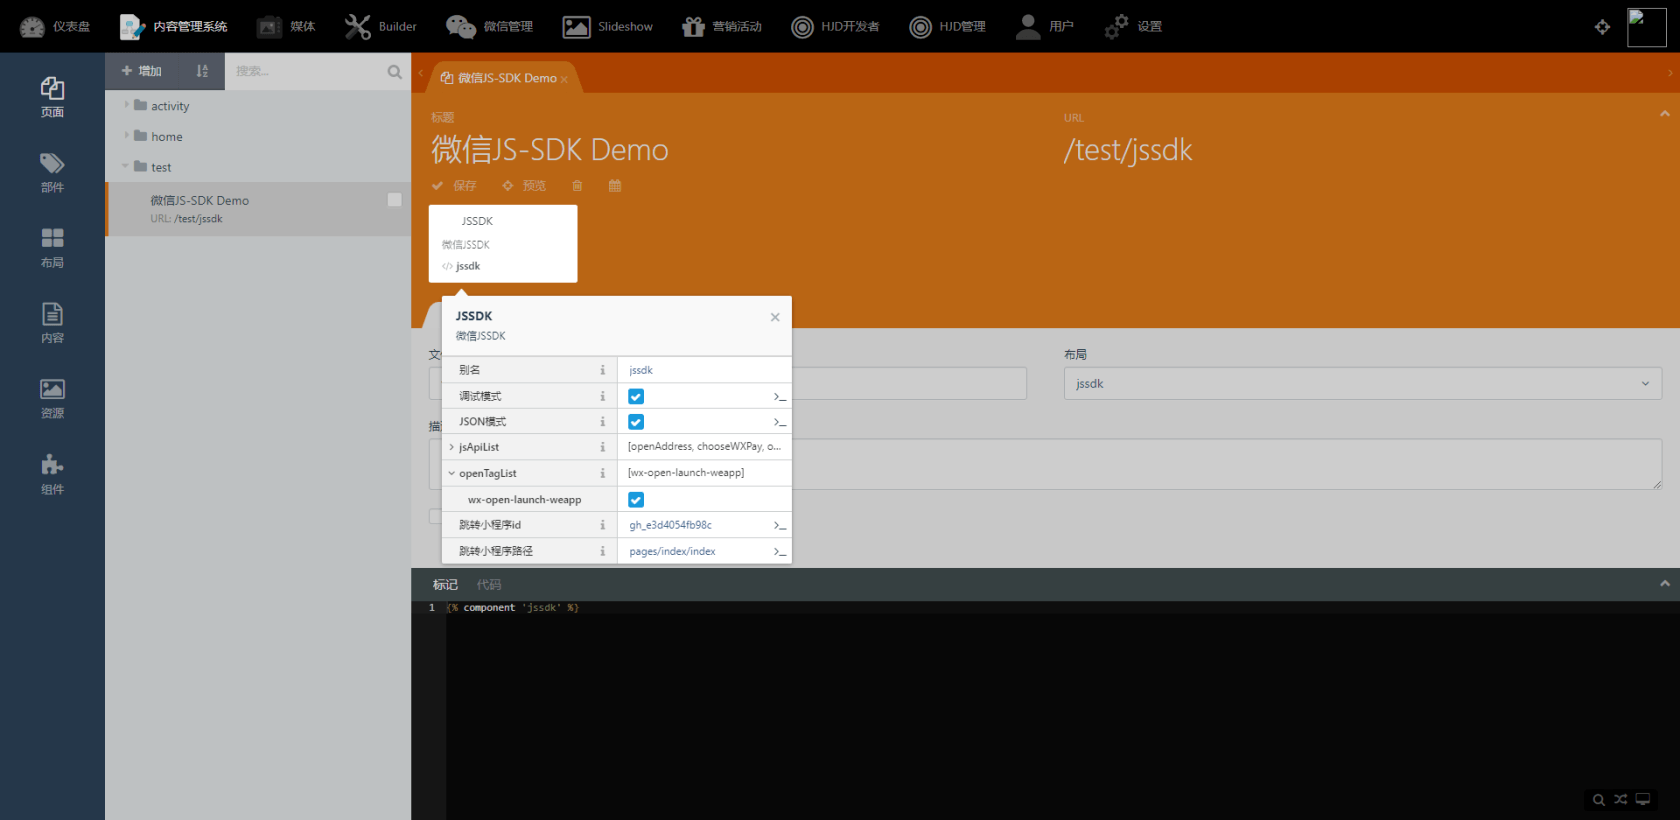1680x820 pixels.
Task: Toggle the JSON模式 checkbox
Action: [636, 422]
